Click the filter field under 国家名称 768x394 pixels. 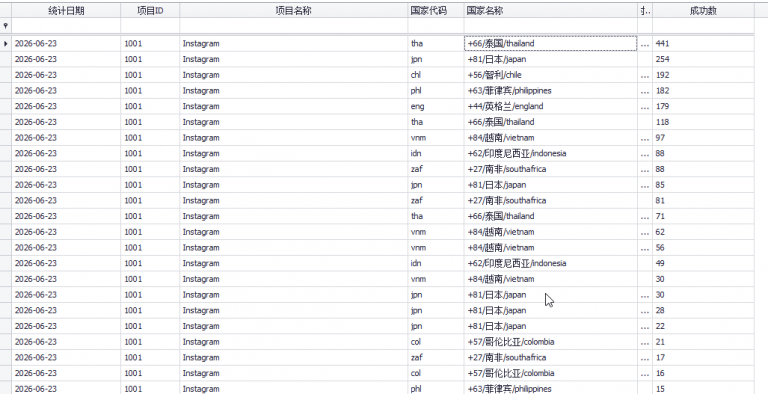point(551,25)
